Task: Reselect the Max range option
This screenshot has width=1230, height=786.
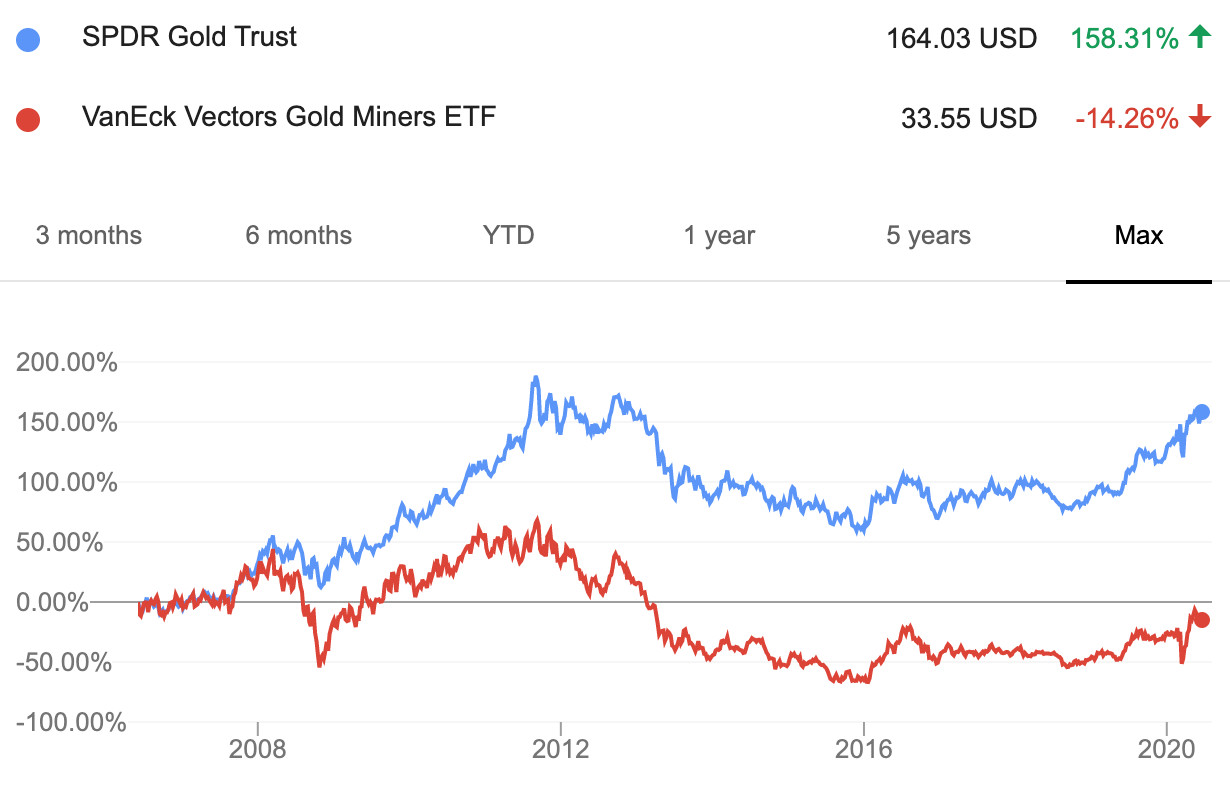Action: [x=1138, y=236]
